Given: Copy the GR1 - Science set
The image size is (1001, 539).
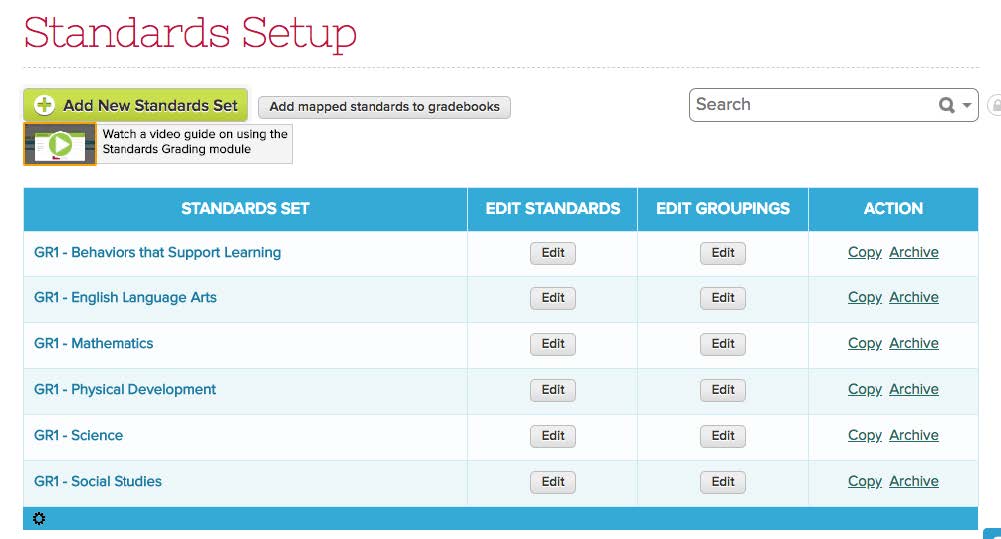Looking at the screenshot, I should point(864,436).
